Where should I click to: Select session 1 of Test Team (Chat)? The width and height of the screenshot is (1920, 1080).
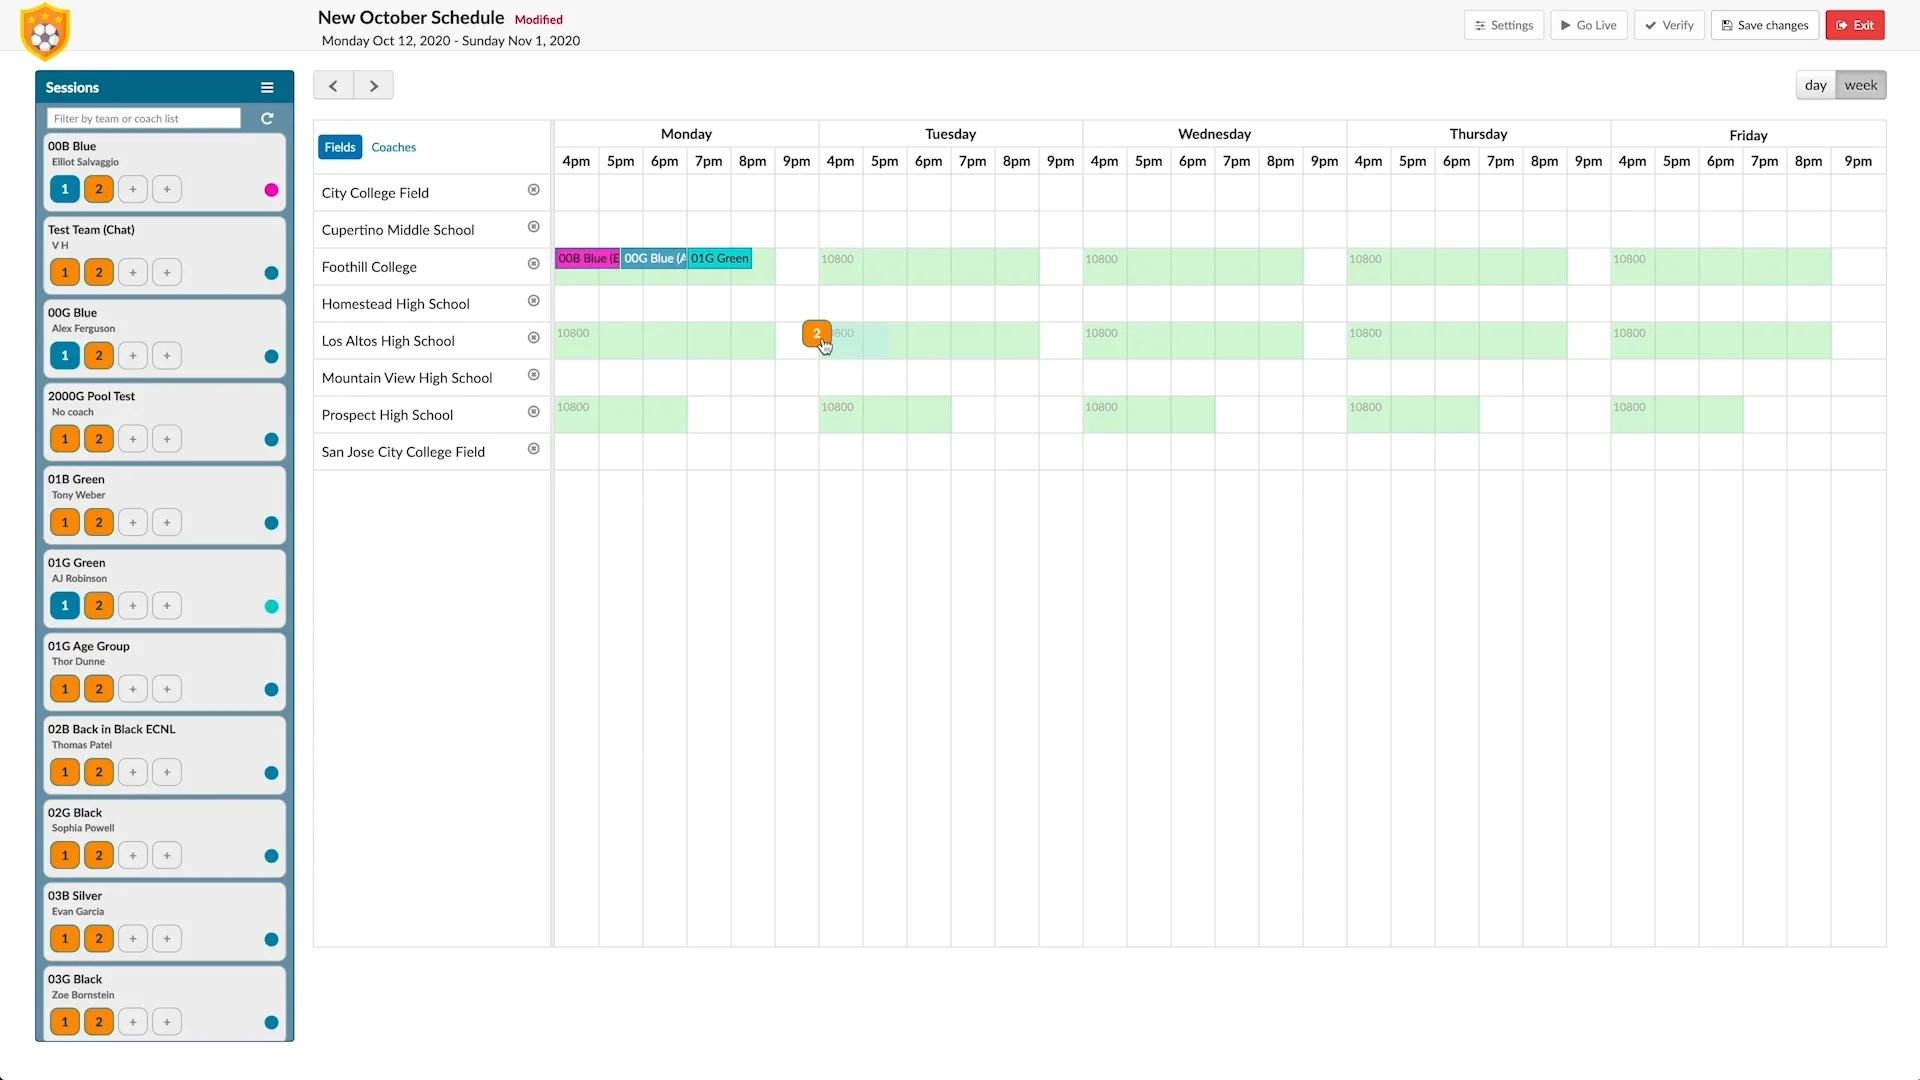point(65,272)
